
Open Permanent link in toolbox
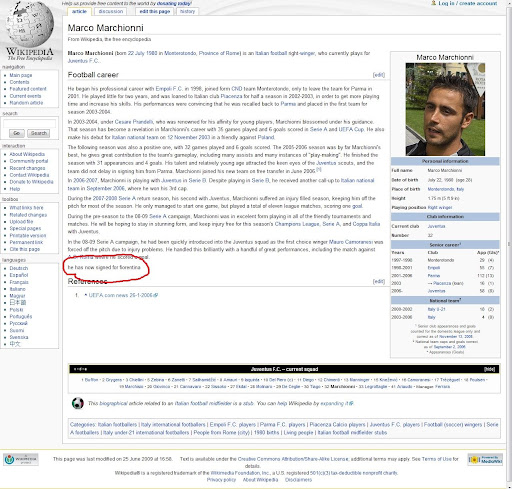[26, 242]
